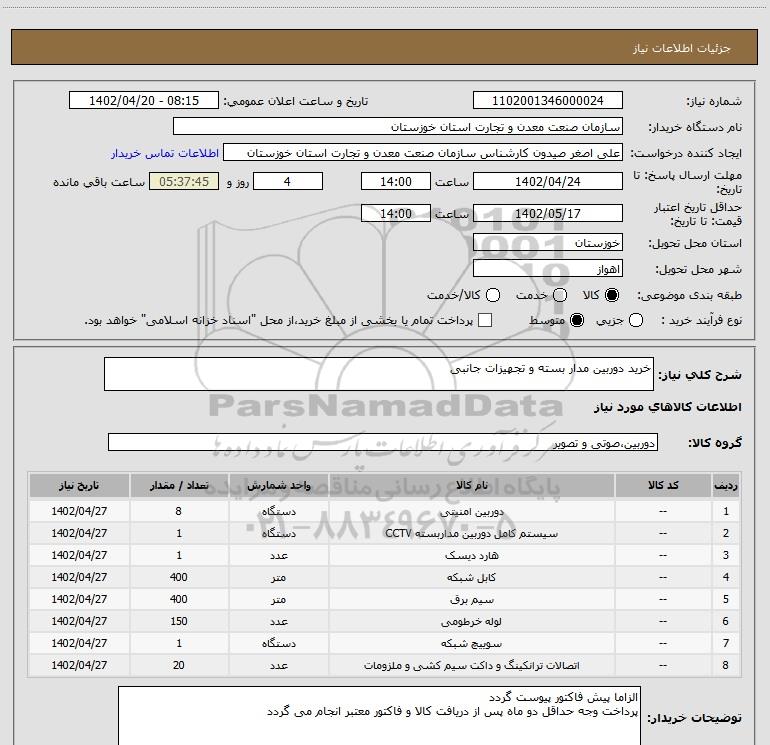Click the remaining time countdown 05:37:45
This screenshot has height=745, width=770.
tap(184, 182)
